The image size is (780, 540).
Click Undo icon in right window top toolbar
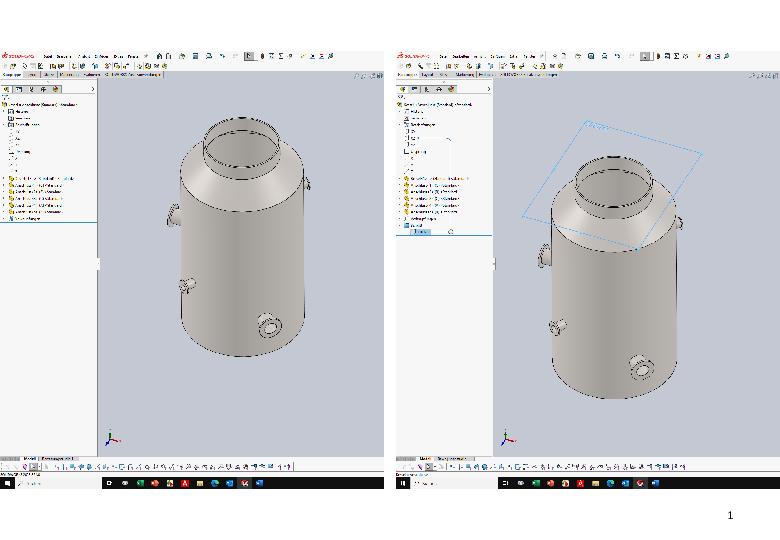coord(617,57)
